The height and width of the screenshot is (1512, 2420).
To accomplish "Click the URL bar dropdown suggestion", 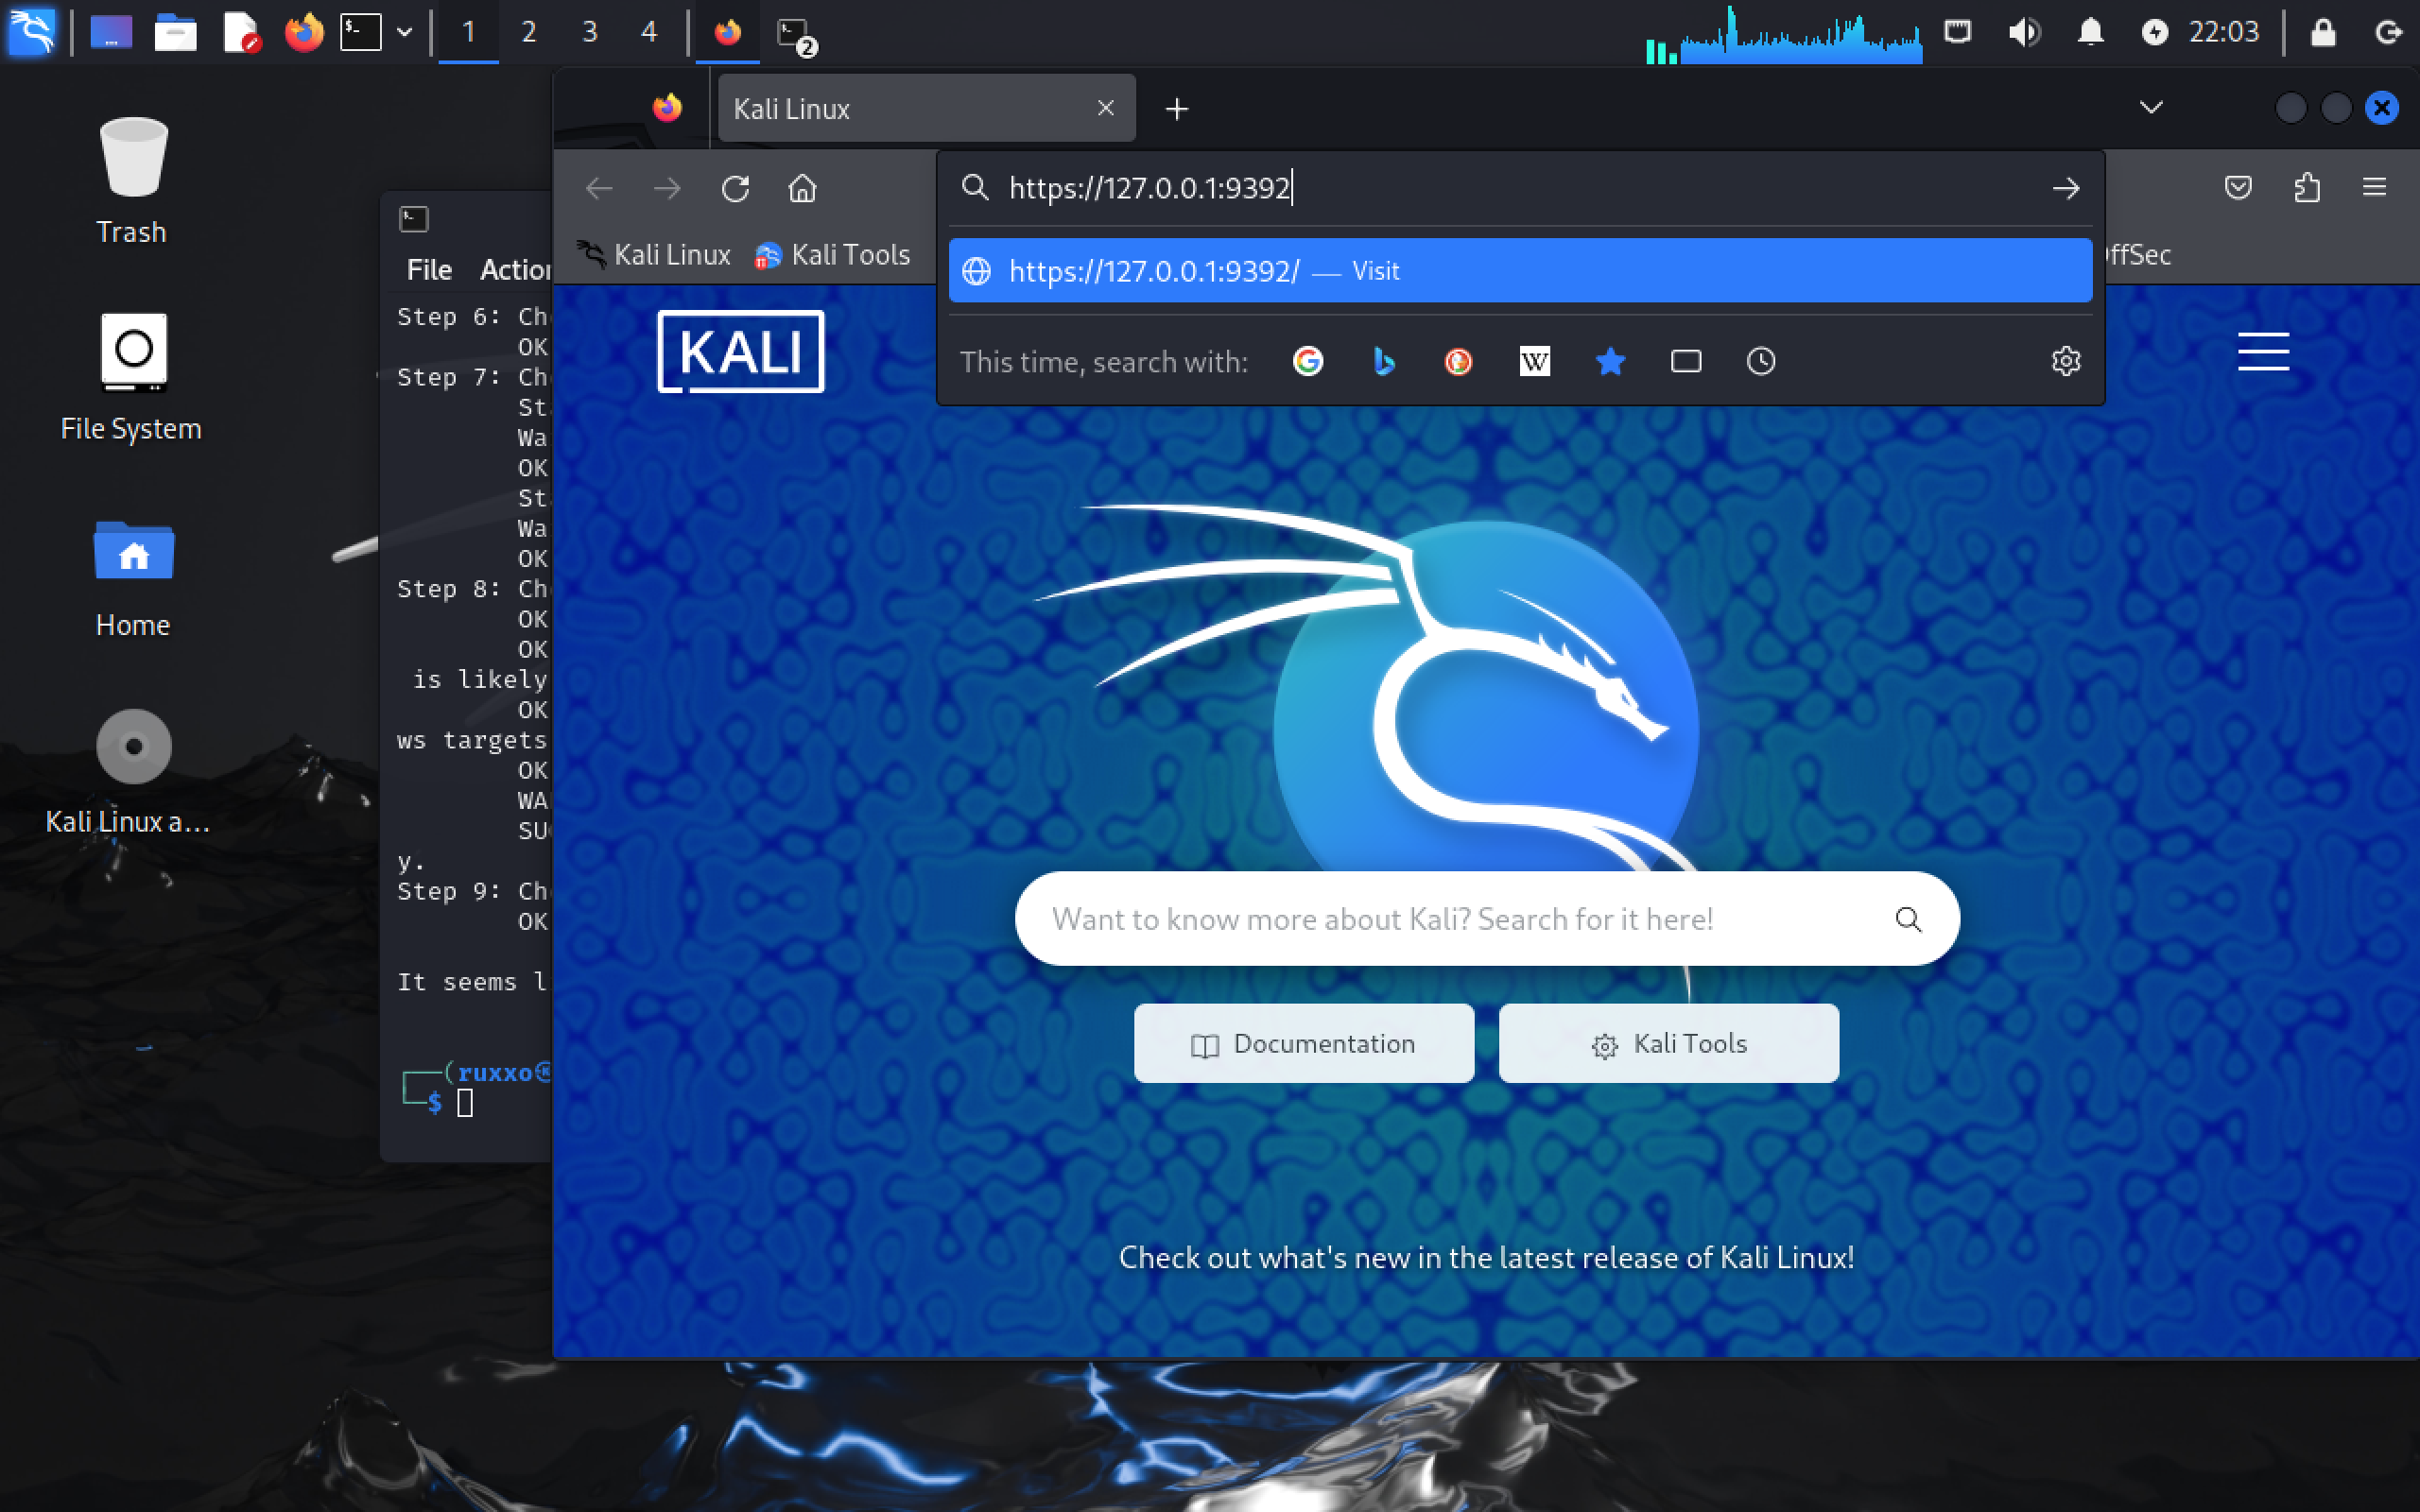I will tap(1519, 268).
